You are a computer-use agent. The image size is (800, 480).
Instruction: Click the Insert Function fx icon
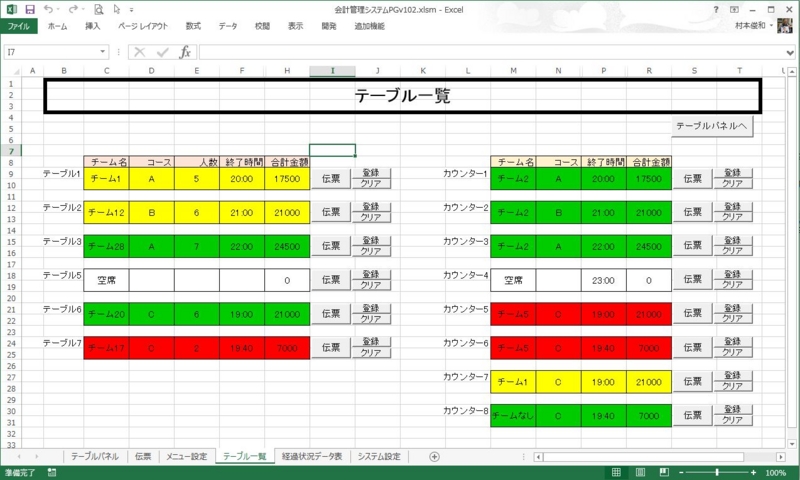coord(185,52)
